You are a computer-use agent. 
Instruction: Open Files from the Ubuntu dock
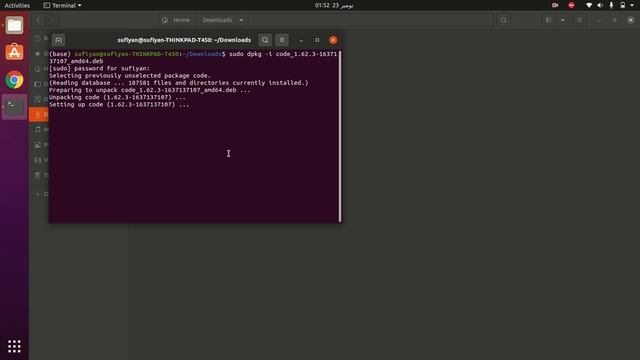pyautogui.click(x=14, y=25)
